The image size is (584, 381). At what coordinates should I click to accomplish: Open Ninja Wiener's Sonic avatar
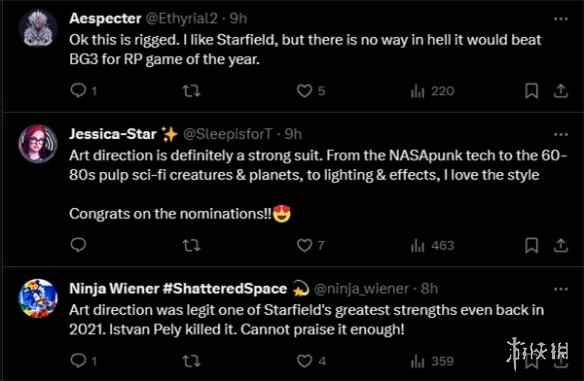38,298
